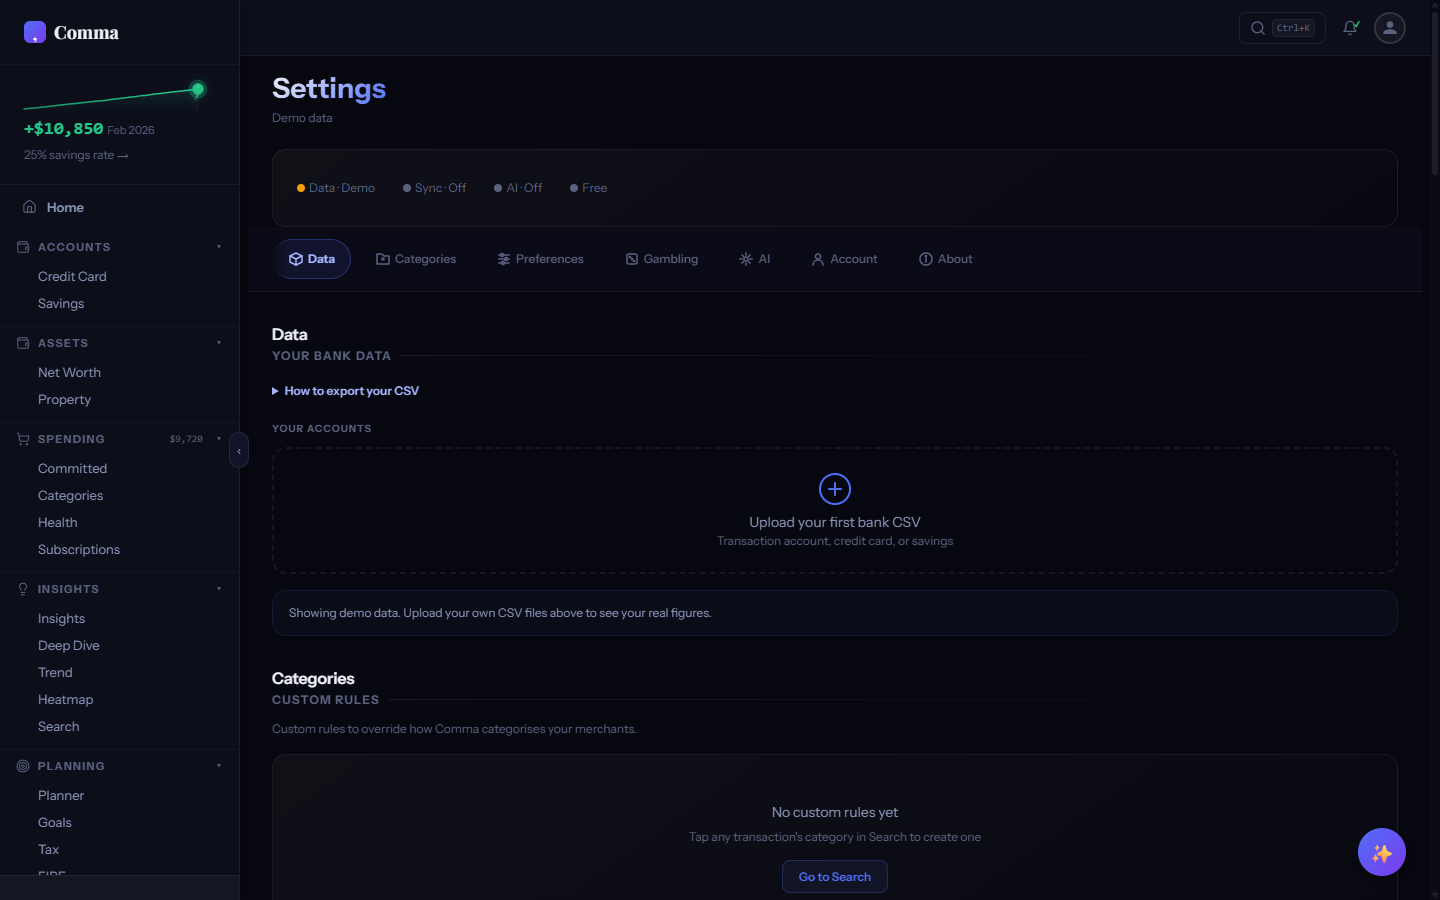Collapse the Assets section
The width and height of the screenshot is (1440, 900).
tap(219, 342)
